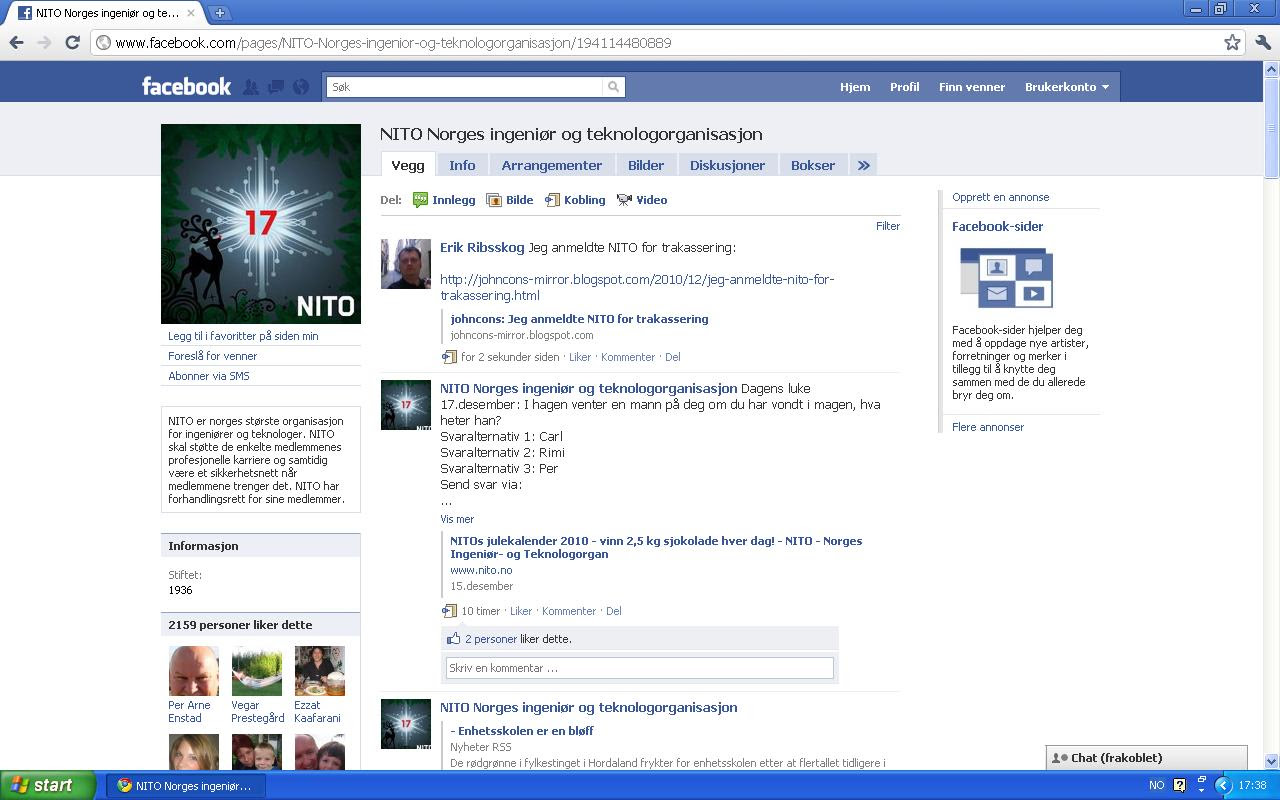Click the Chrome icon in the taskbar button
1280x800 pixels.
pos(125,785)
